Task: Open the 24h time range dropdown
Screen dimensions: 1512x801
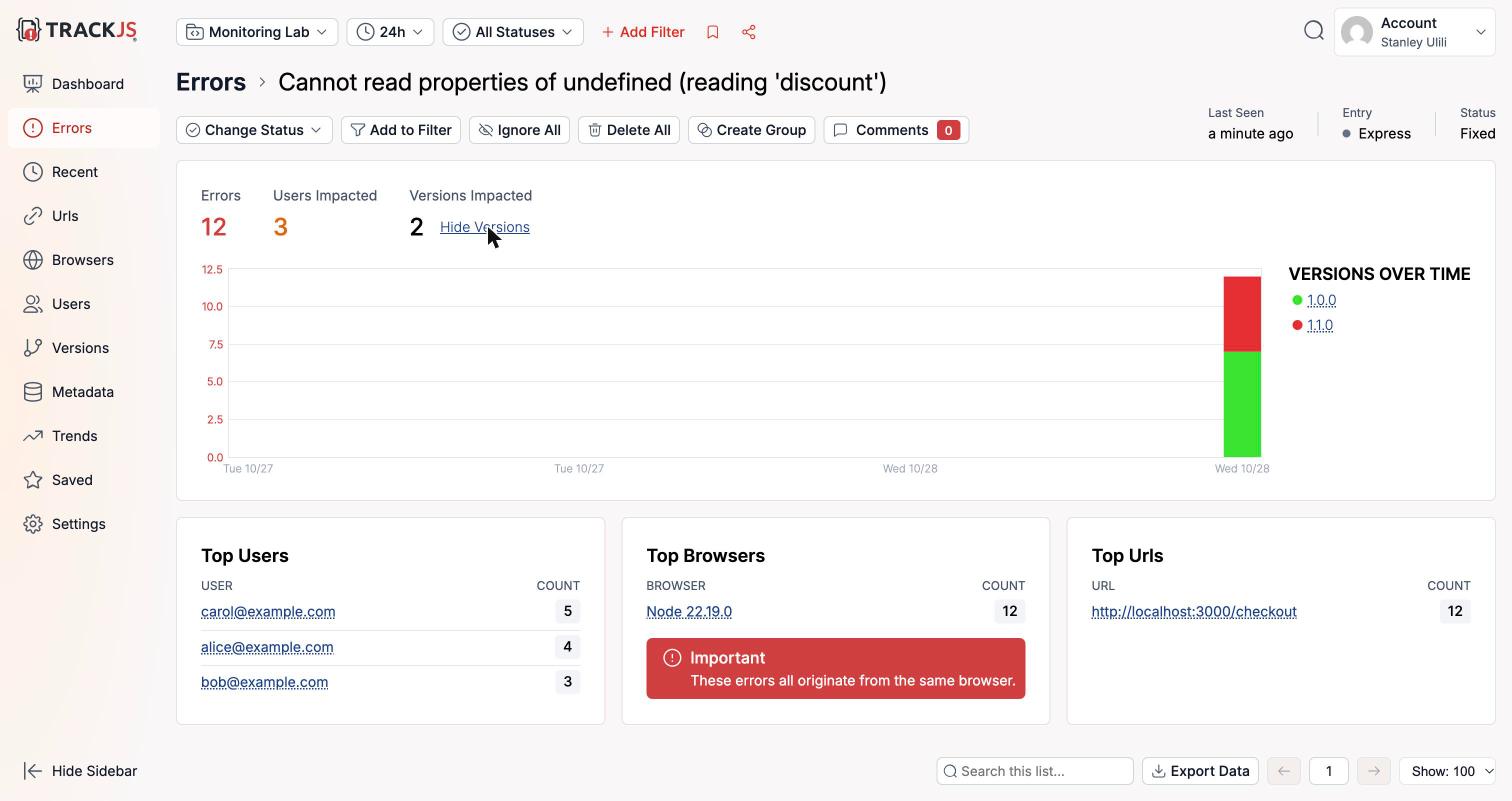Action: [x=390, y=32]
